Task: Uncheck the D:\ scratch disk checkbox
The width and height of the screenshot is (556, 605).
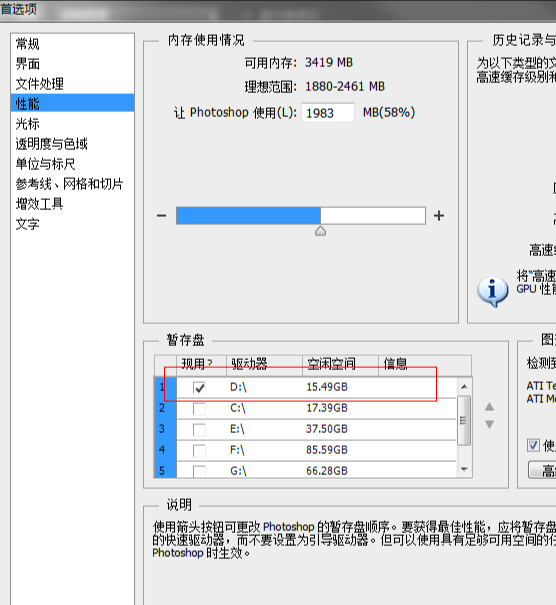Action: coord(199,387)
